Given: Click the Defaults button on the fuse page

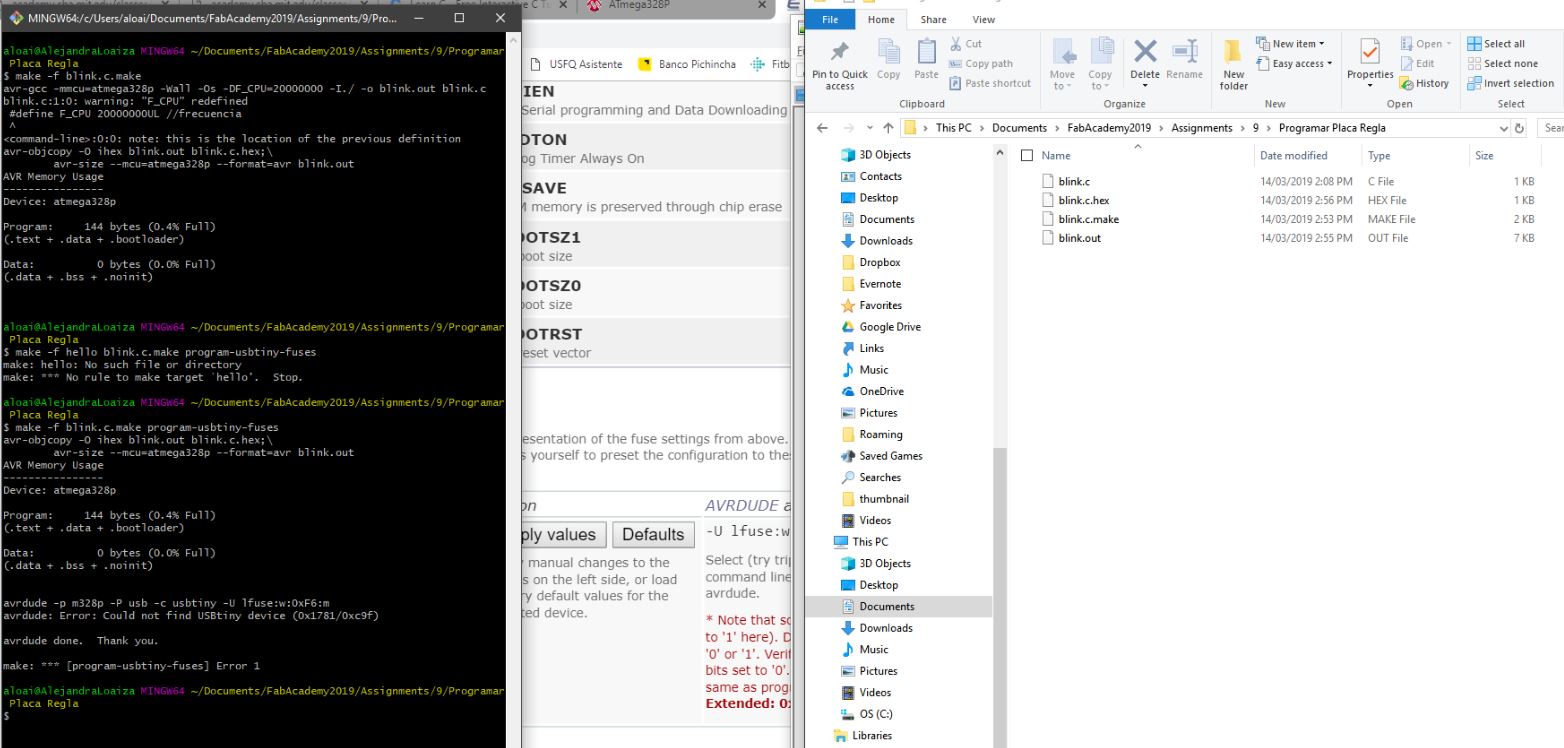Looking at the screenshot, I should click(x=653, y=535).
